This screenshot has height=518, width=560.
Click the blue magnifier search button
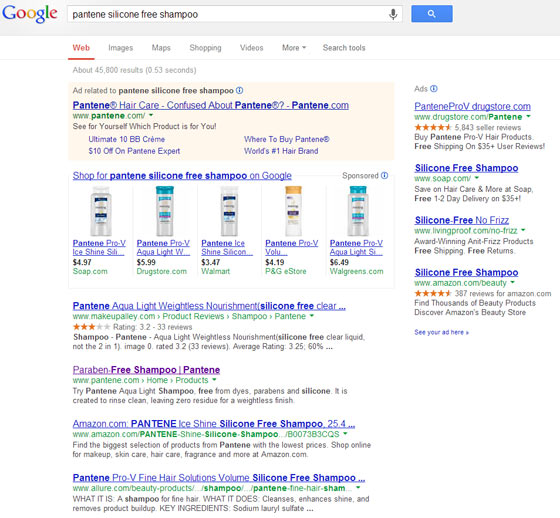(x=432, y=14)
